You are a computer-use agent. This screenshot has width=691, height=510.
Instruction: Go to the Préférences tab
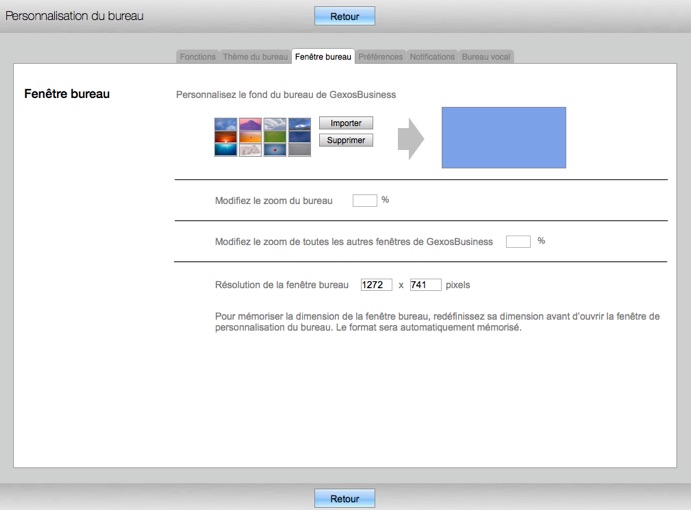tap(380, 57)
